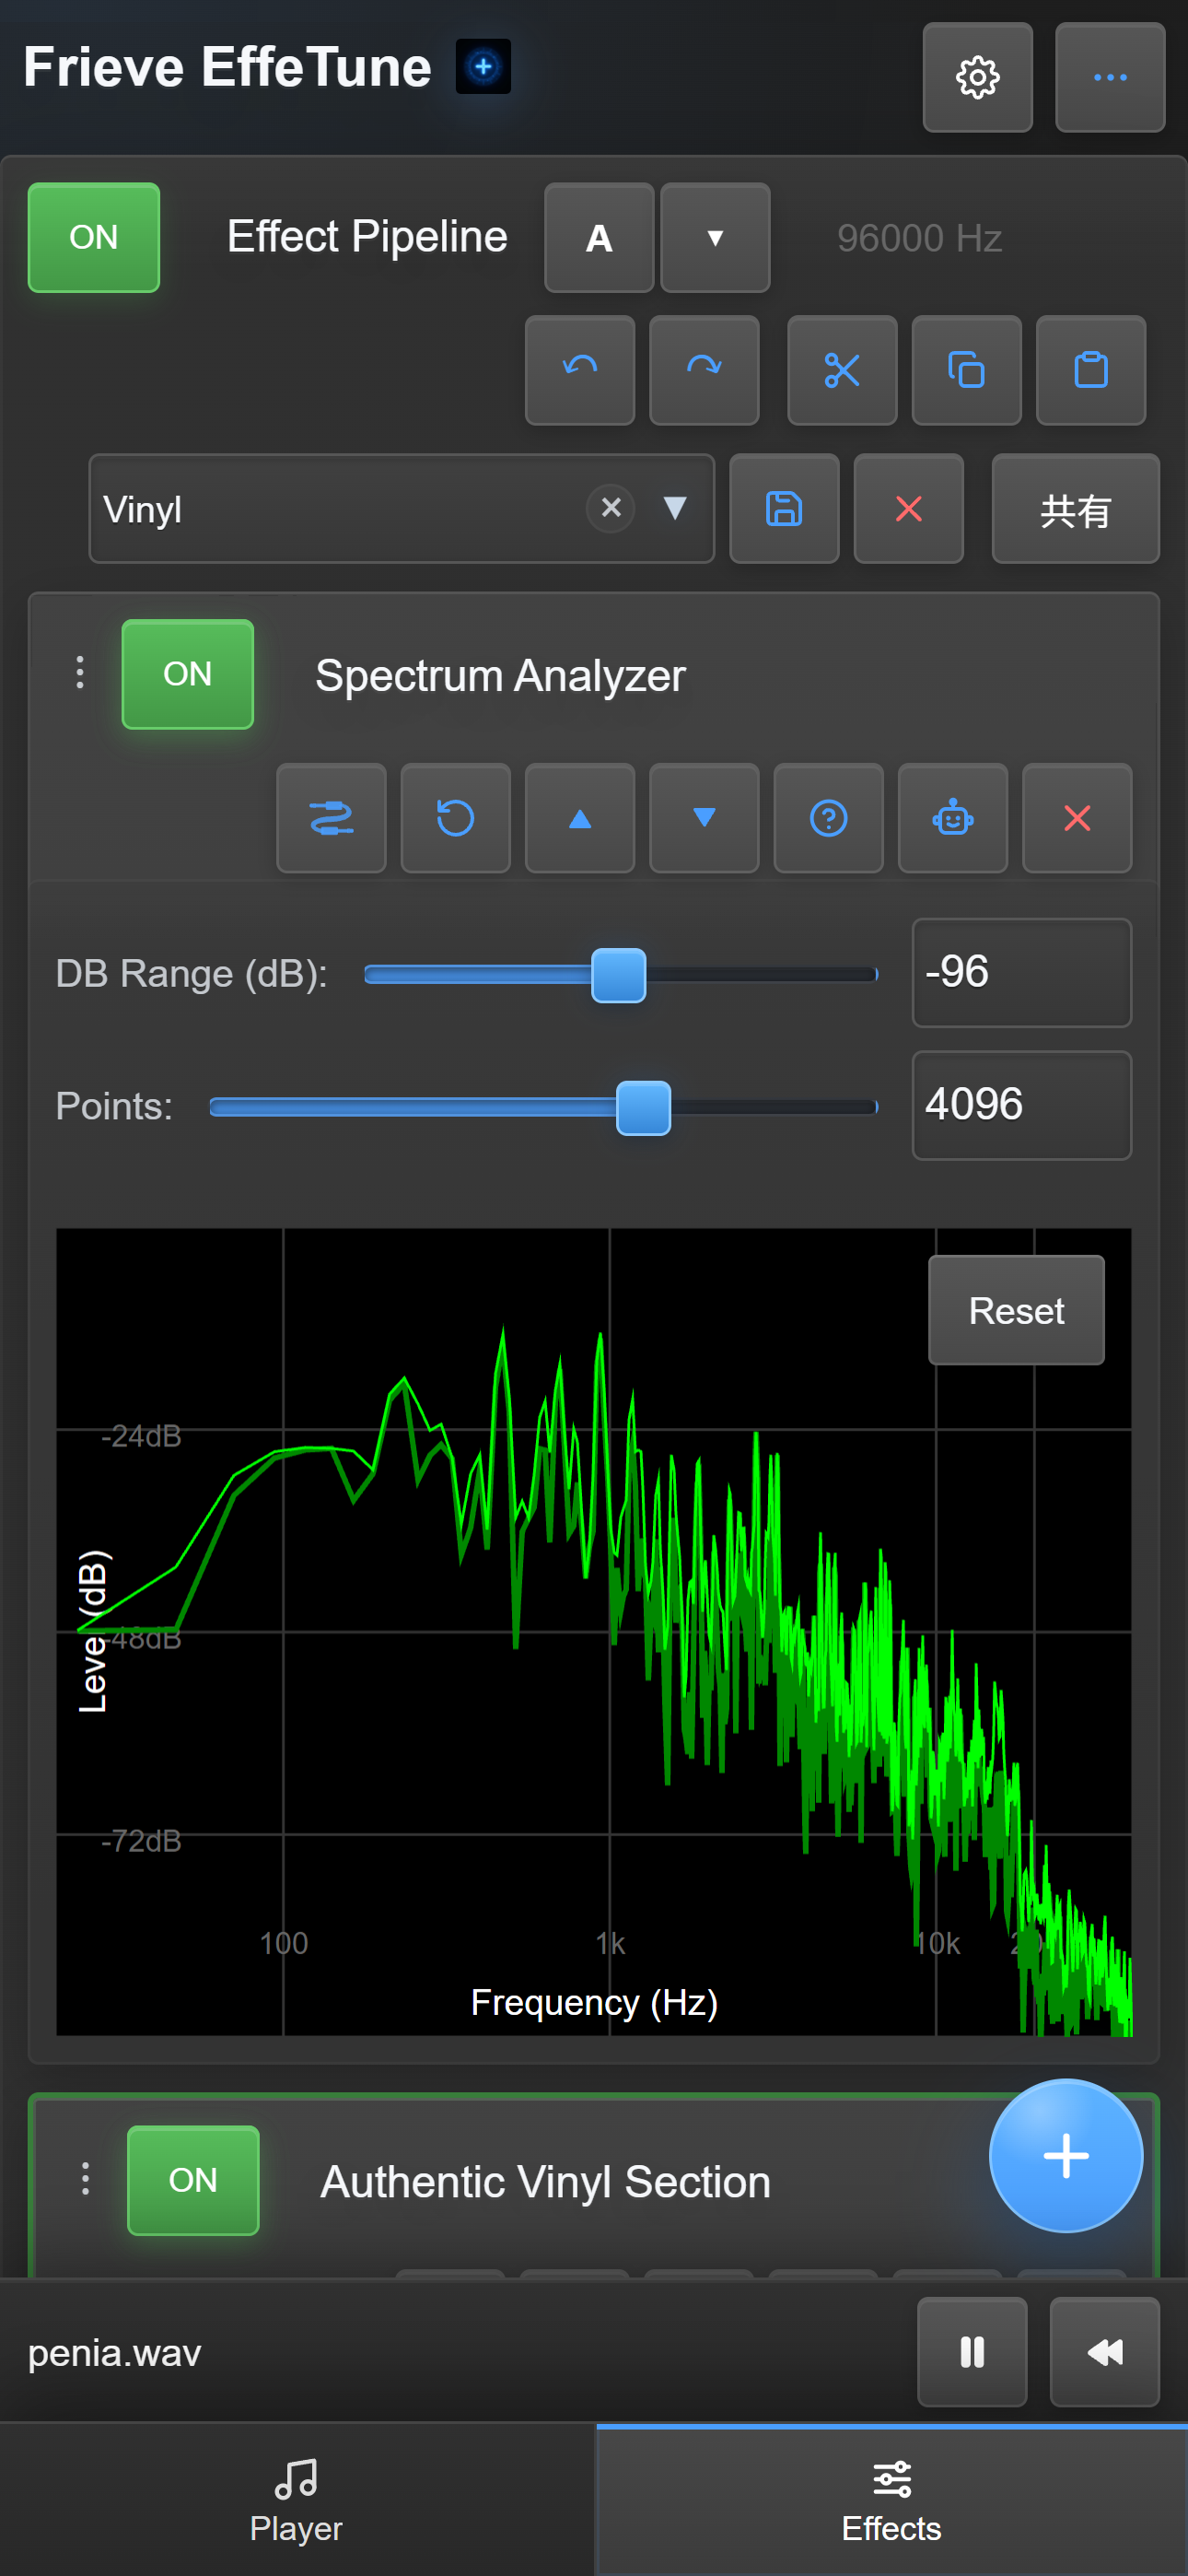The image size is (1188, 2576).
Task: Adjust the DB Range slider
Action: click(x=621, y=974)
